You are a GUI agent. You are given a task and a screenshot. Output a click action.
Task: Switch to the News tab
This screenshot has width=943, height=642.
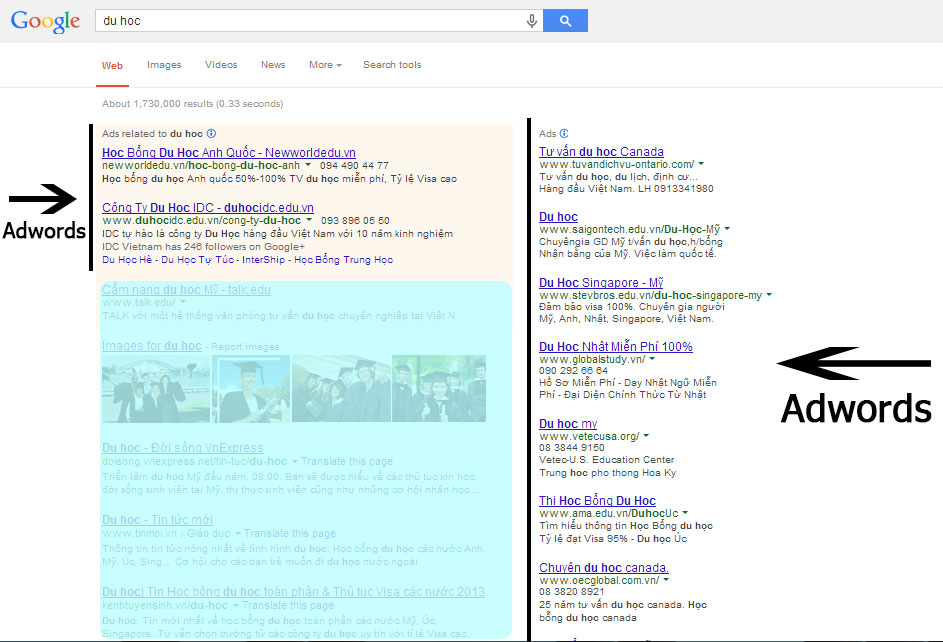[x=273, y=65]
